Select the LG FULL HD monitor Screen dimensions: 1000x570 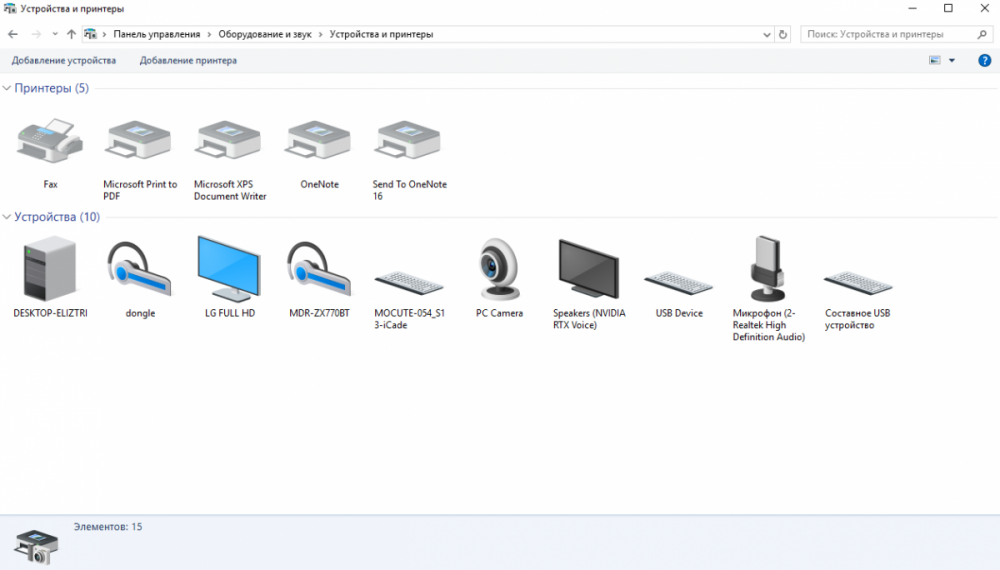[230, 270]
